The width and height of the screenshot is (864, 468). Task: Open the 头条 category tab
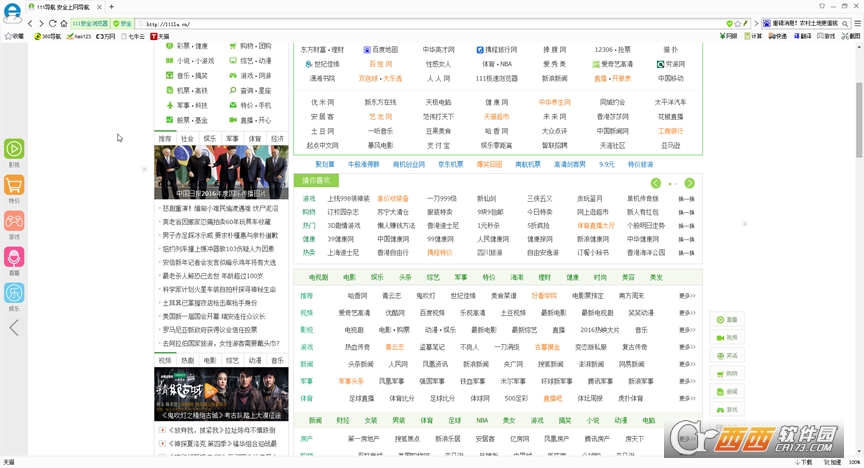(405, 277)
